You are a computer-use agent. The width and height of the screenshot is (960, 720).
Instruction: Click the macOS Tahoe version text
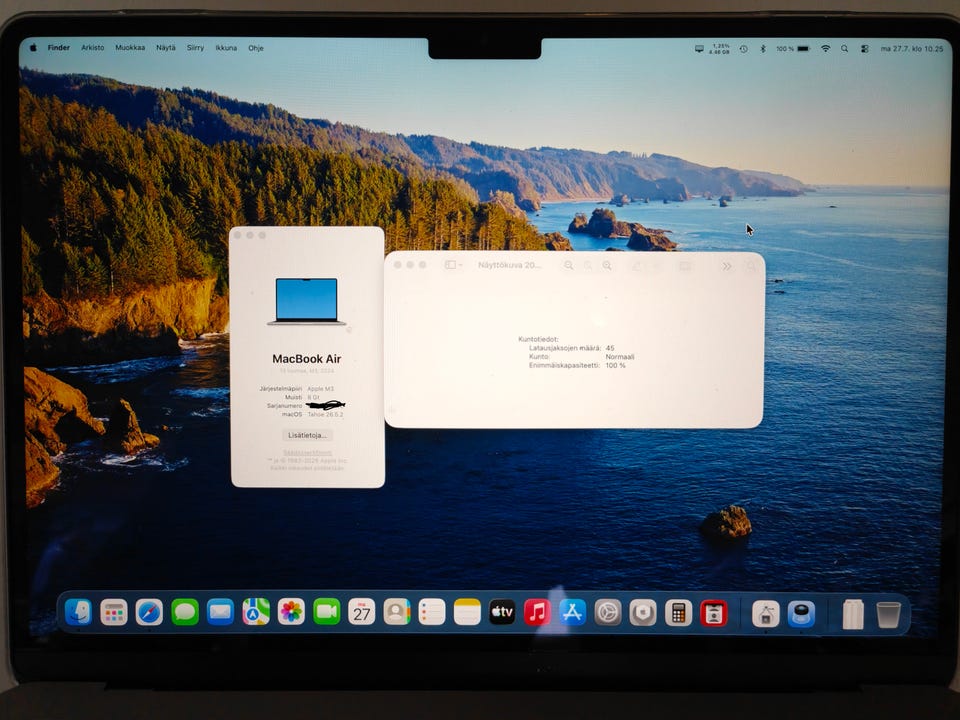point(325,414)
